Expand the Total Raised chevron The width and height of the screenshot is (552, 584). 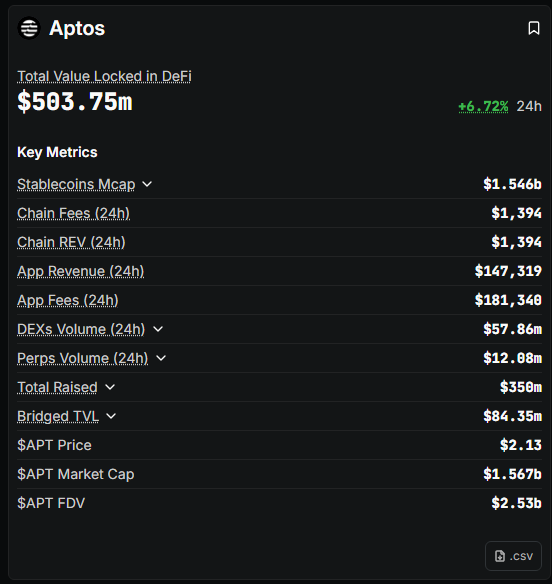(x=110, y=387)
